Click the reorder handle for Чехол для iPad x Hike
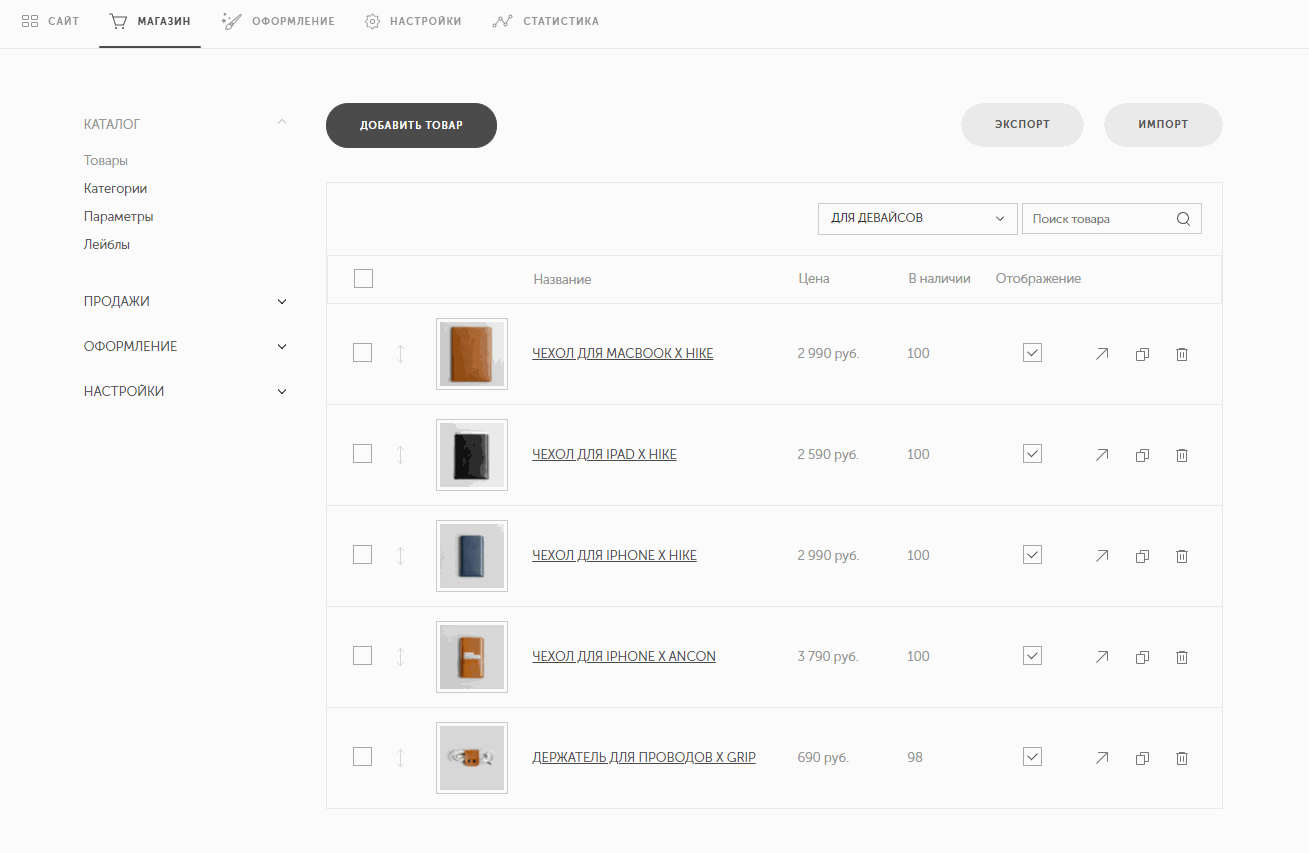This screenshot has height=853, width=1309. tap(400, 455)
